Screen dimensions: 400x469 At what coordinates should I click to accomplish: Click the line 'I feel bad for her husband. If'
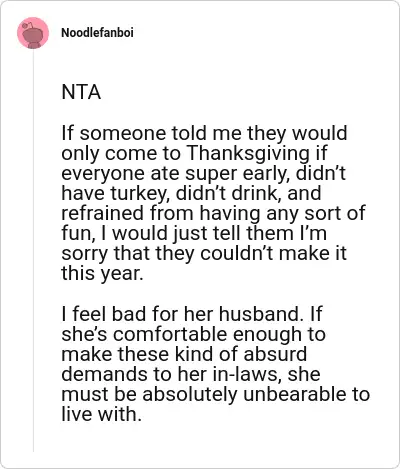[x=192, y=314]
